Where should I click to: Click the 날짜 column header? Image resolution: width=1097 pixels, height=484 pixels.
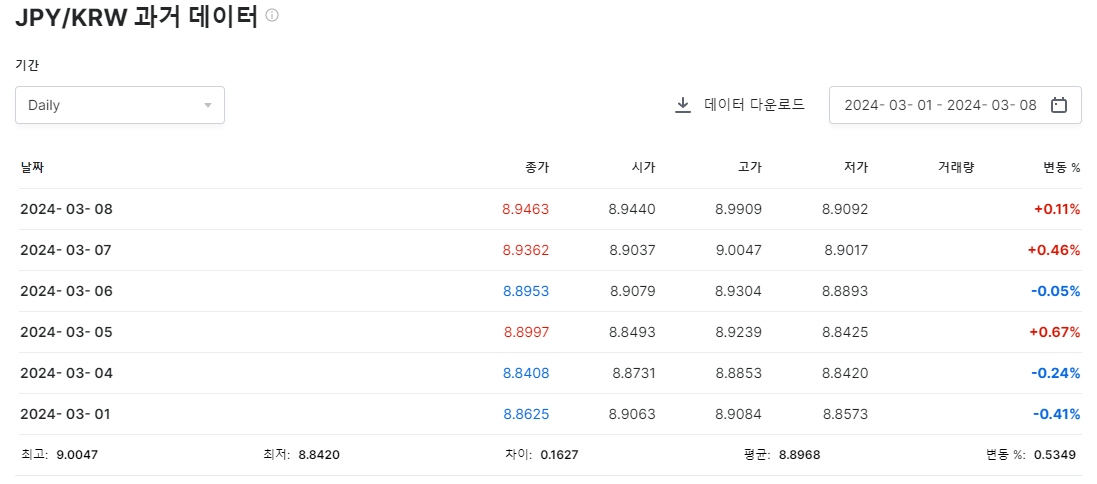pos(32,167)
